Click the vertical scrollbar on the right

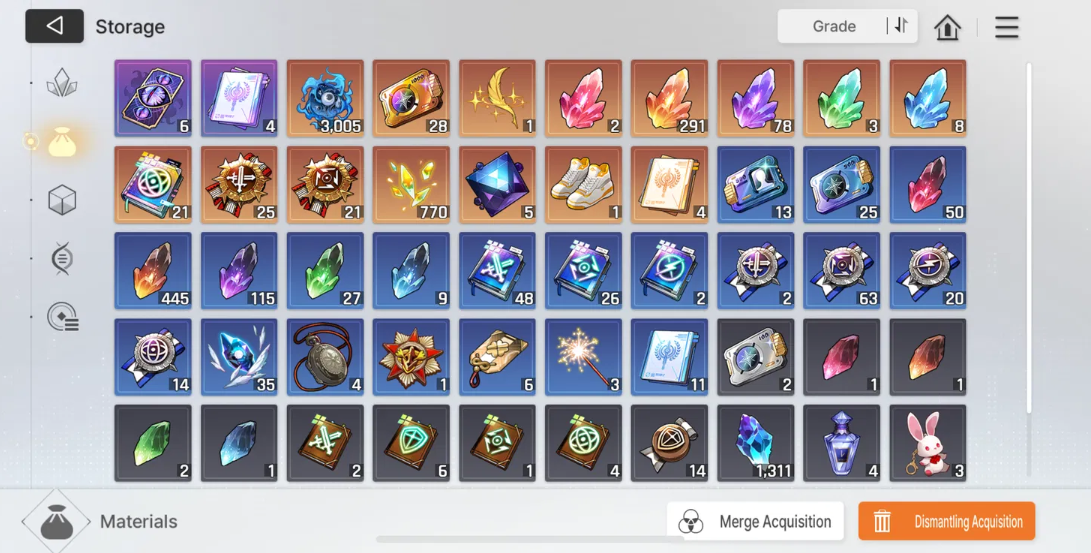pyautogui.click(x=1029, y=240)
